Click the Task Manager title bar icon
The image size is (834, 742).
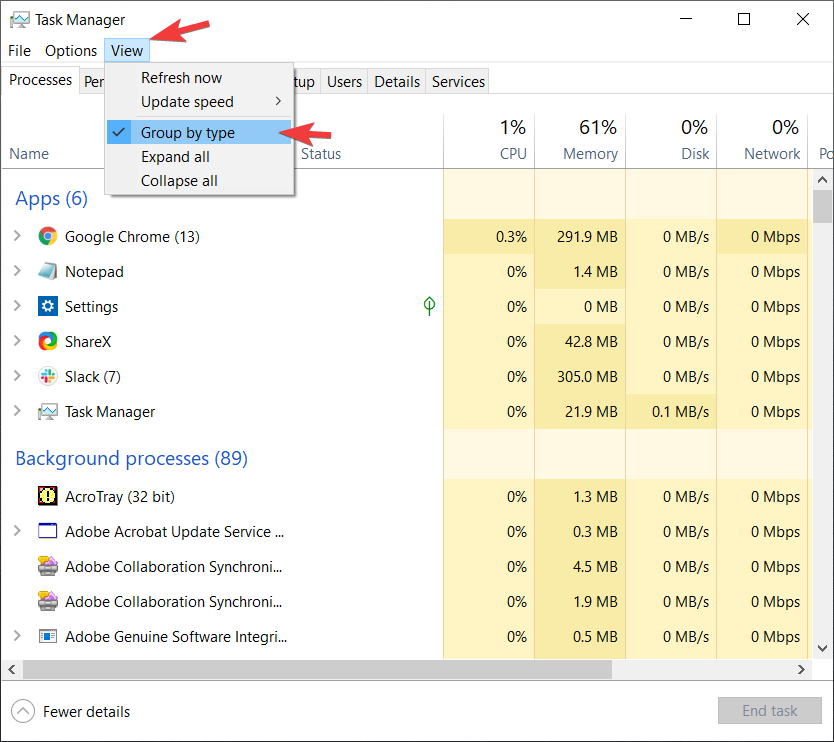[x=20, y=20]
